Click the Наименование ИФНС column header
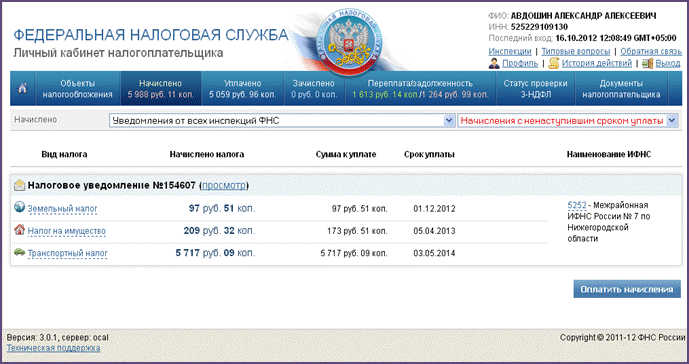This screenshot has height=364, width=689. (x=609, y=154)
